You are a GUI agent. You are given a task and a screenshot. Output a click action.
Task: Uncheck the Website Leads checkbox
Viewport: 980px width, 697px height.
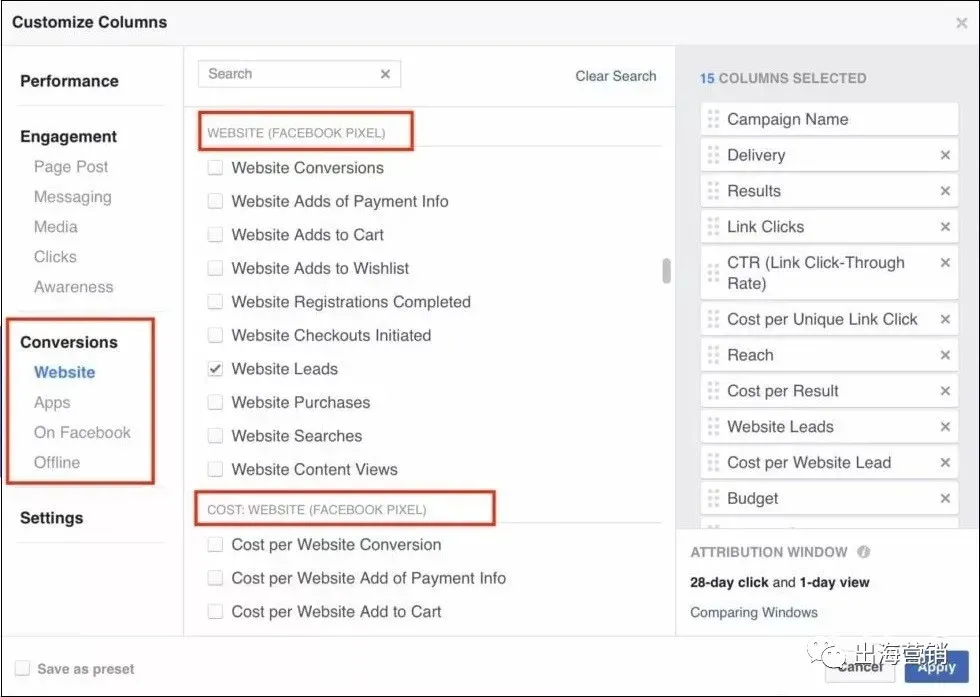point(215,369)
